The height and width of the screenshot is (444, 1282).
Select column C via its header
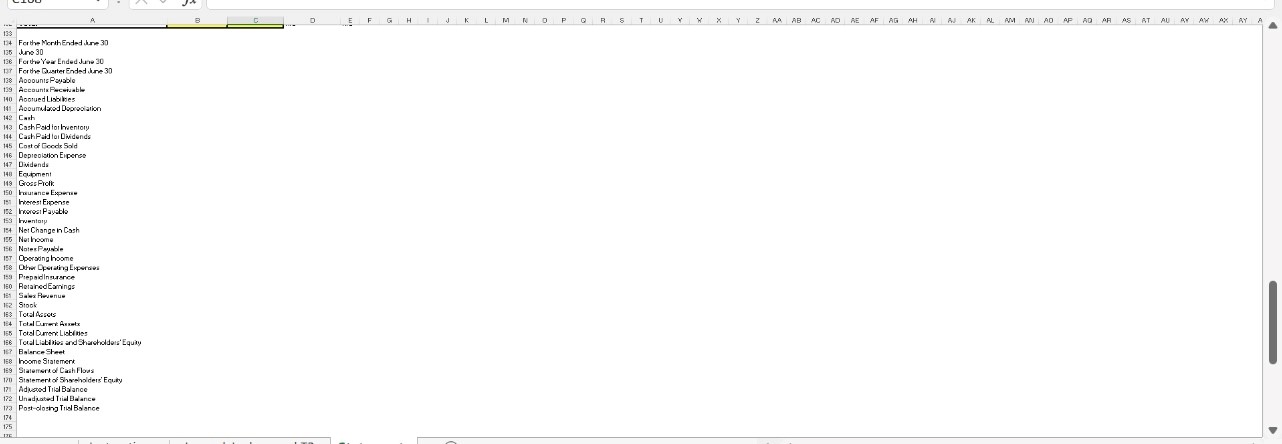coord(255,18)
